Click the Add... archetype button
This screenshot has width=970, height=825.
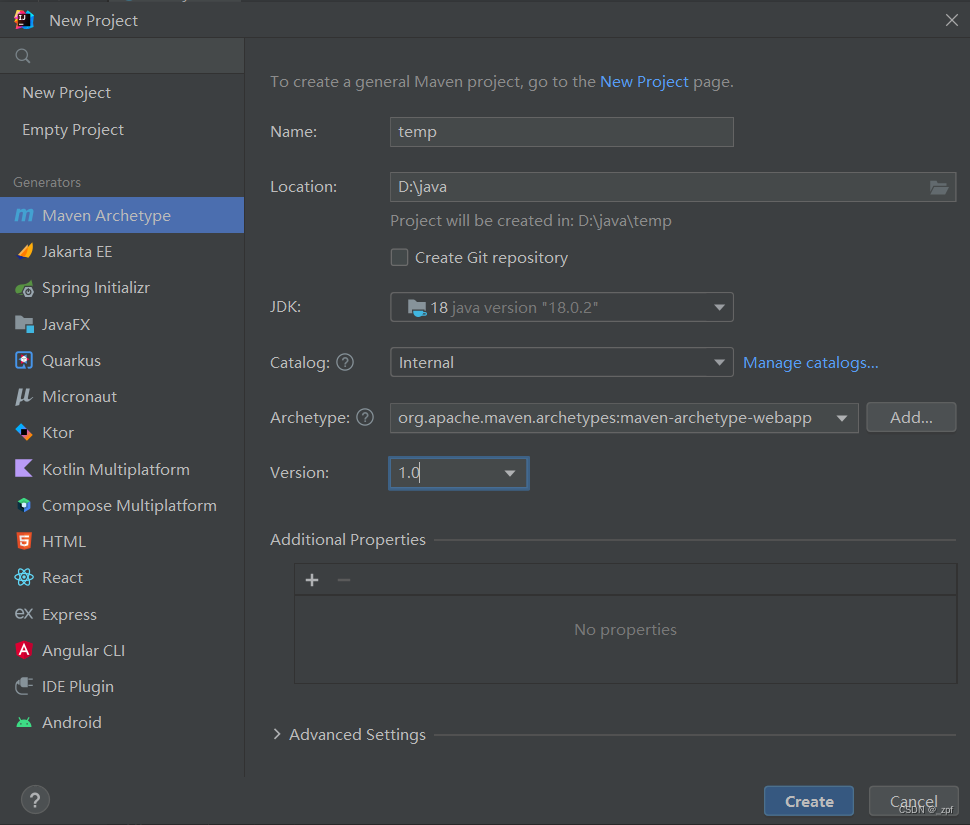point(911,417)
